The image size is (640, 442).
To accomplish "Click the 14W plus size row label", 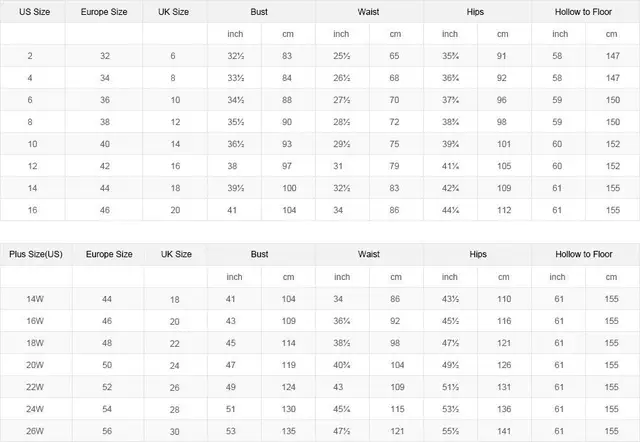I will tap(35, 299).
